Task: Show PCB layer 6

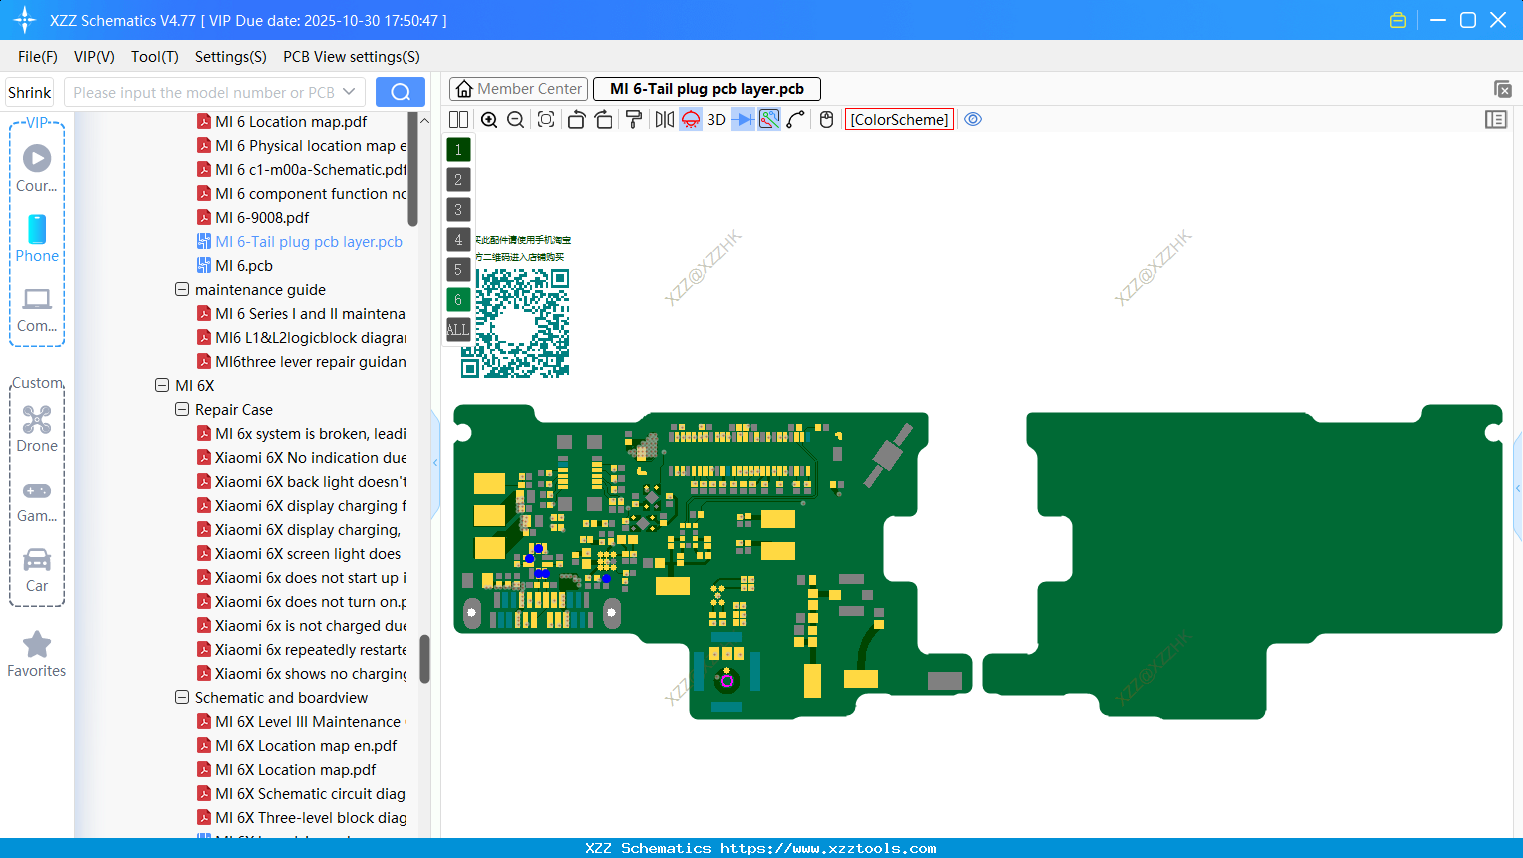Action: 458,300
